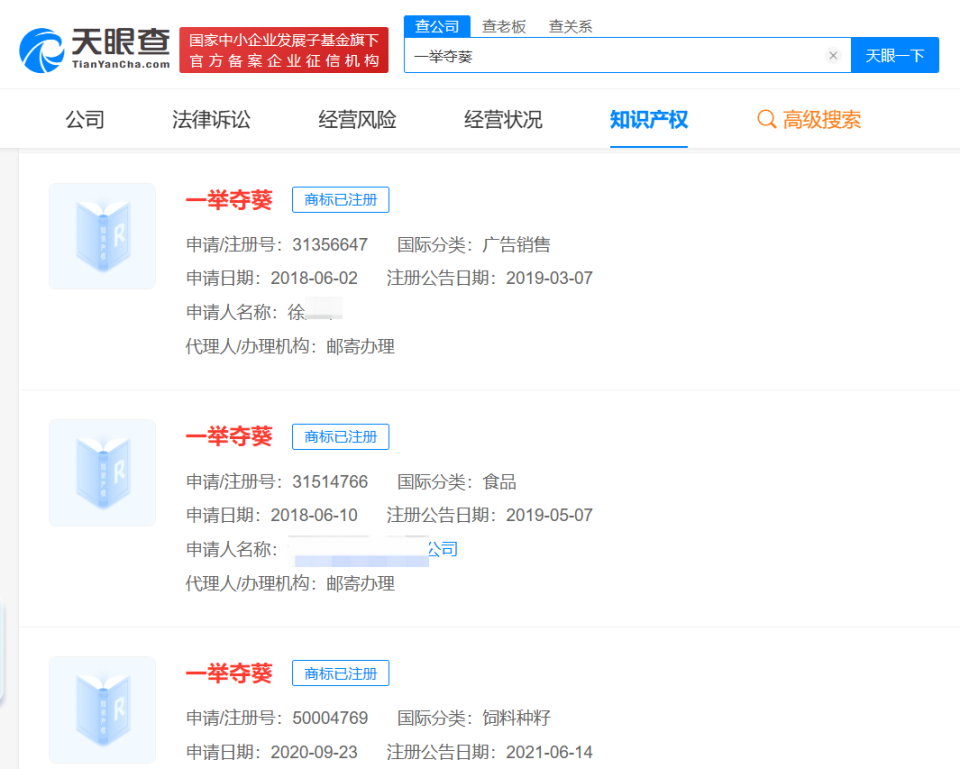Click the 国际分类: 饲料种籽 text
960x769 pixels.
tap(474, 718)
